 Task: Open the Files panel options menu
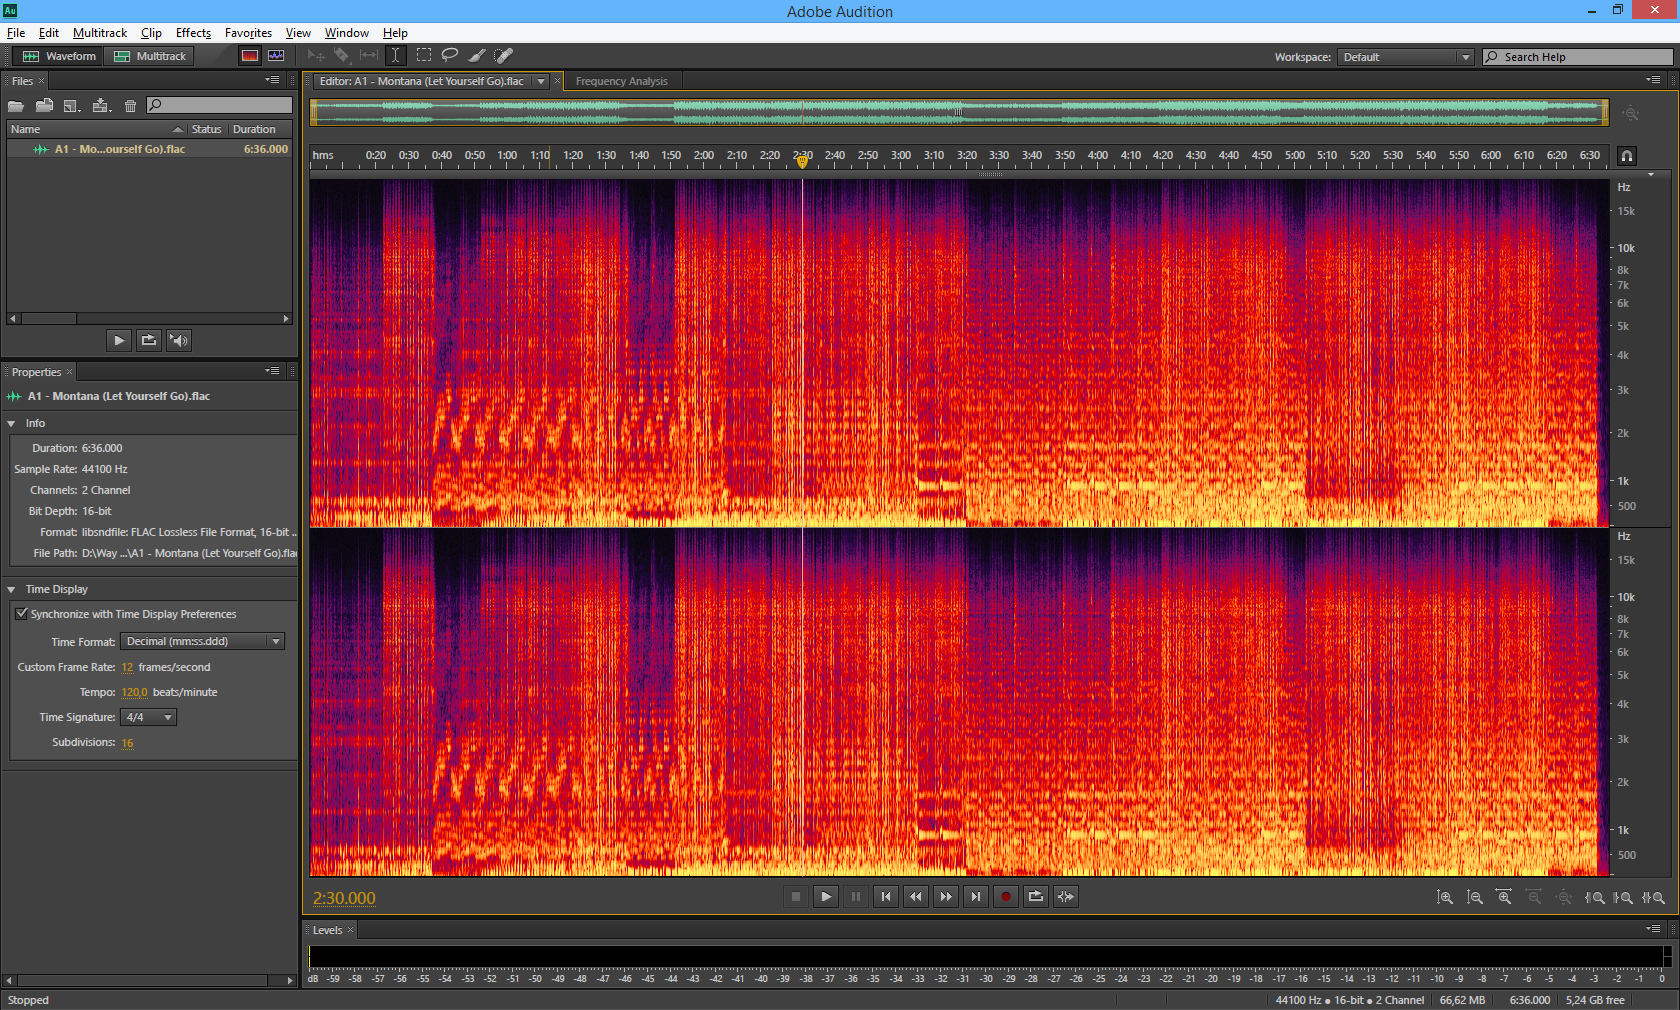(272, 80)
